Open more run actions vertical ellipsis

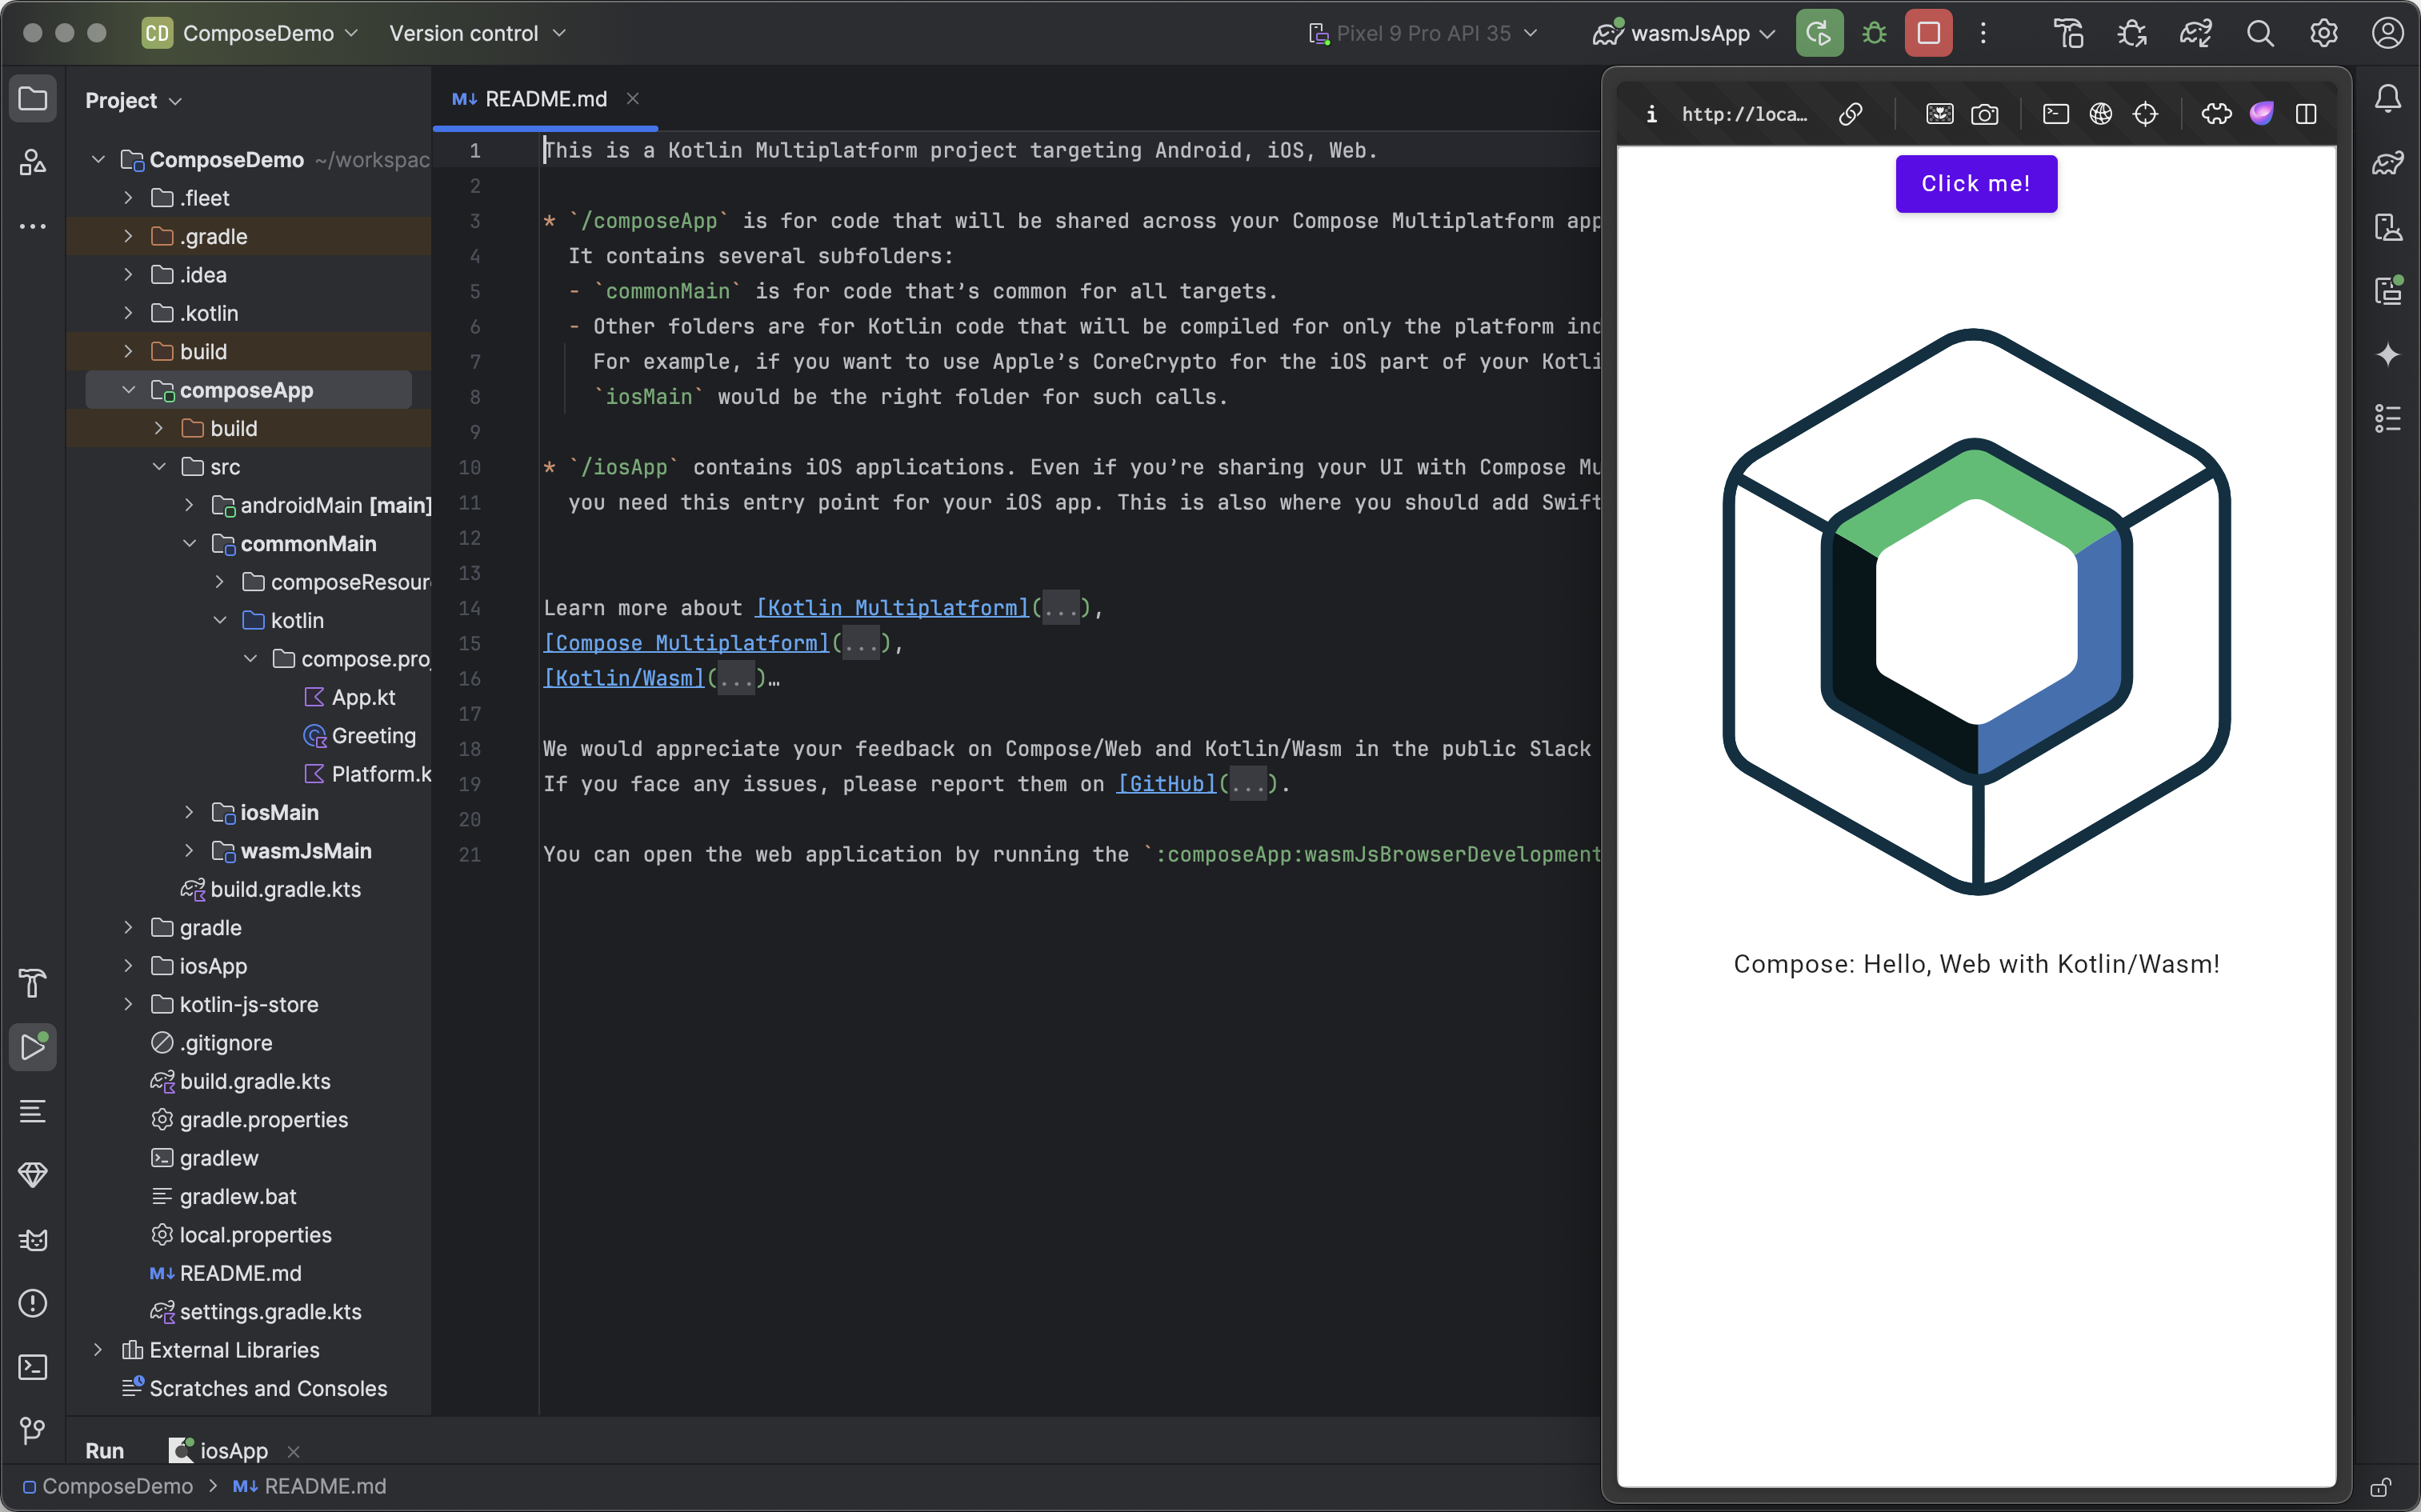point(1983,33)
